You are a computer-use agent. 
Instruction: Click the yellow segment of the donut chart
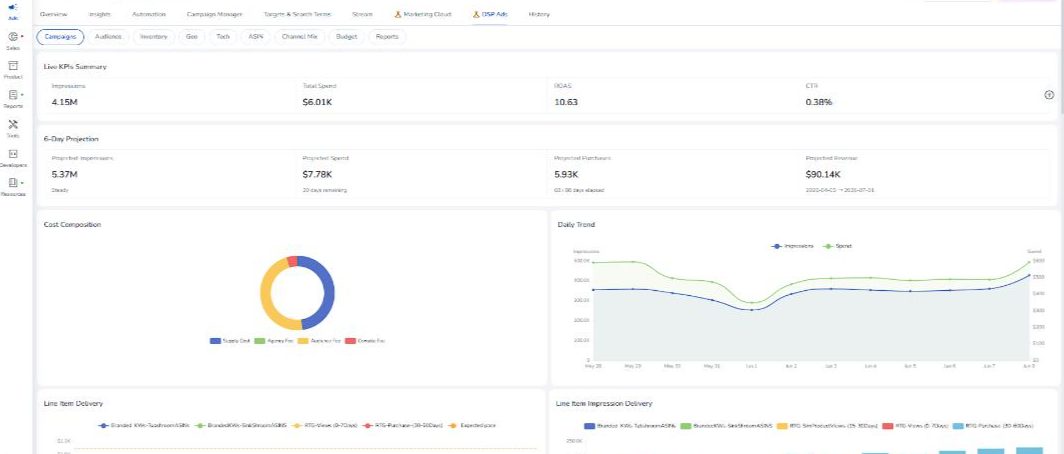click(267, 295)
